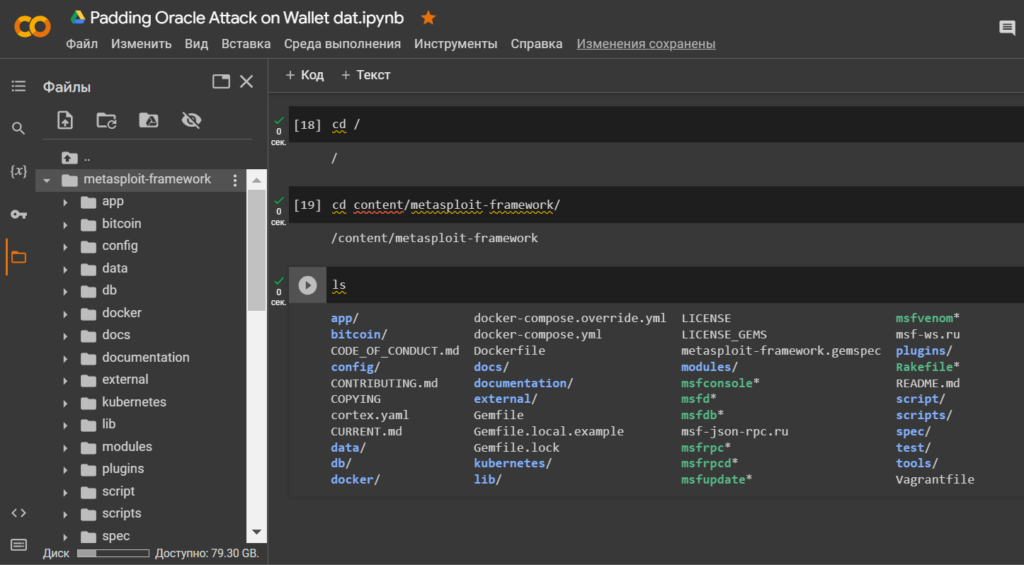Click 'msfvenom*' in ls output
This screenshot has width=1024, height=565.
point(927,318)
